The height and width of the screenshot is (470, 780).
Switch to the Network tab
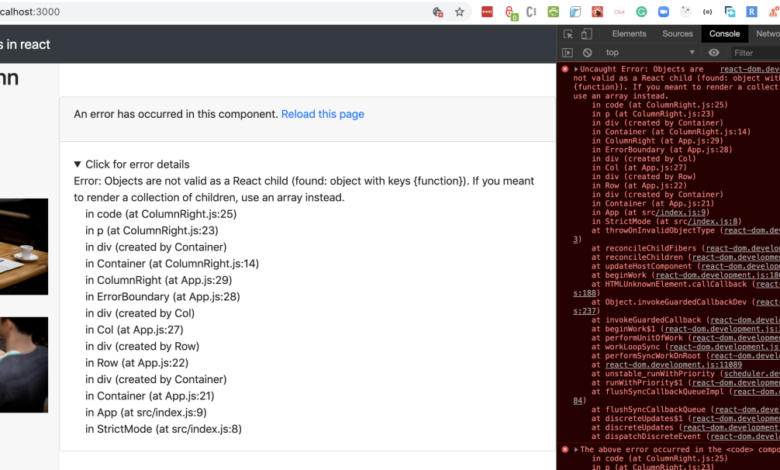click(768, 34)
